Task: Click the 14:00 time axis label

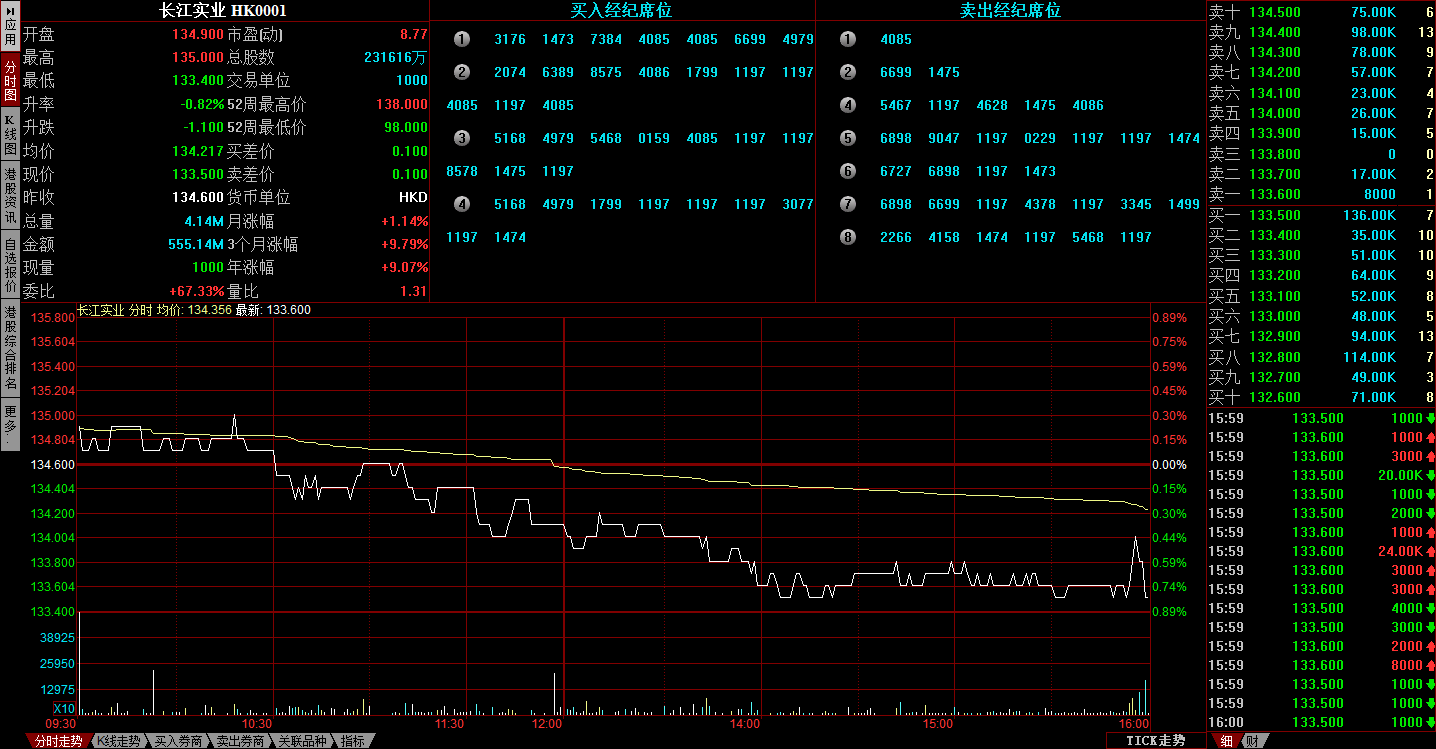Action: coord(744,723)
